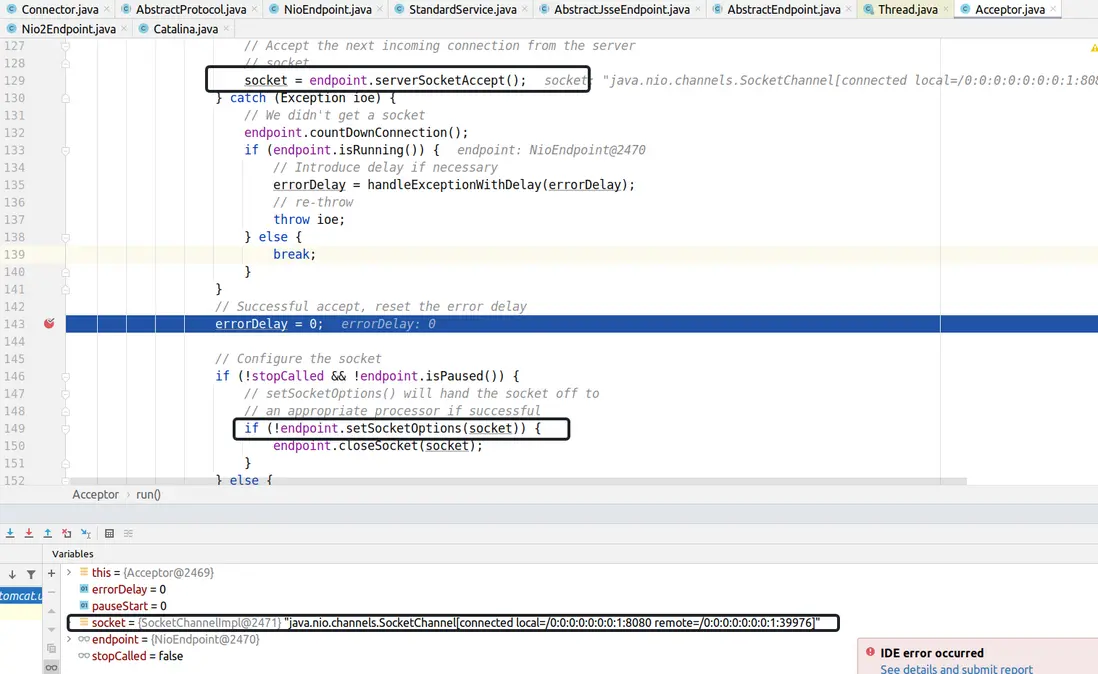This screenshot has height=674, width=1098.
Task: Click the frames down arrow icon
Action: click(x=12, y=574)
